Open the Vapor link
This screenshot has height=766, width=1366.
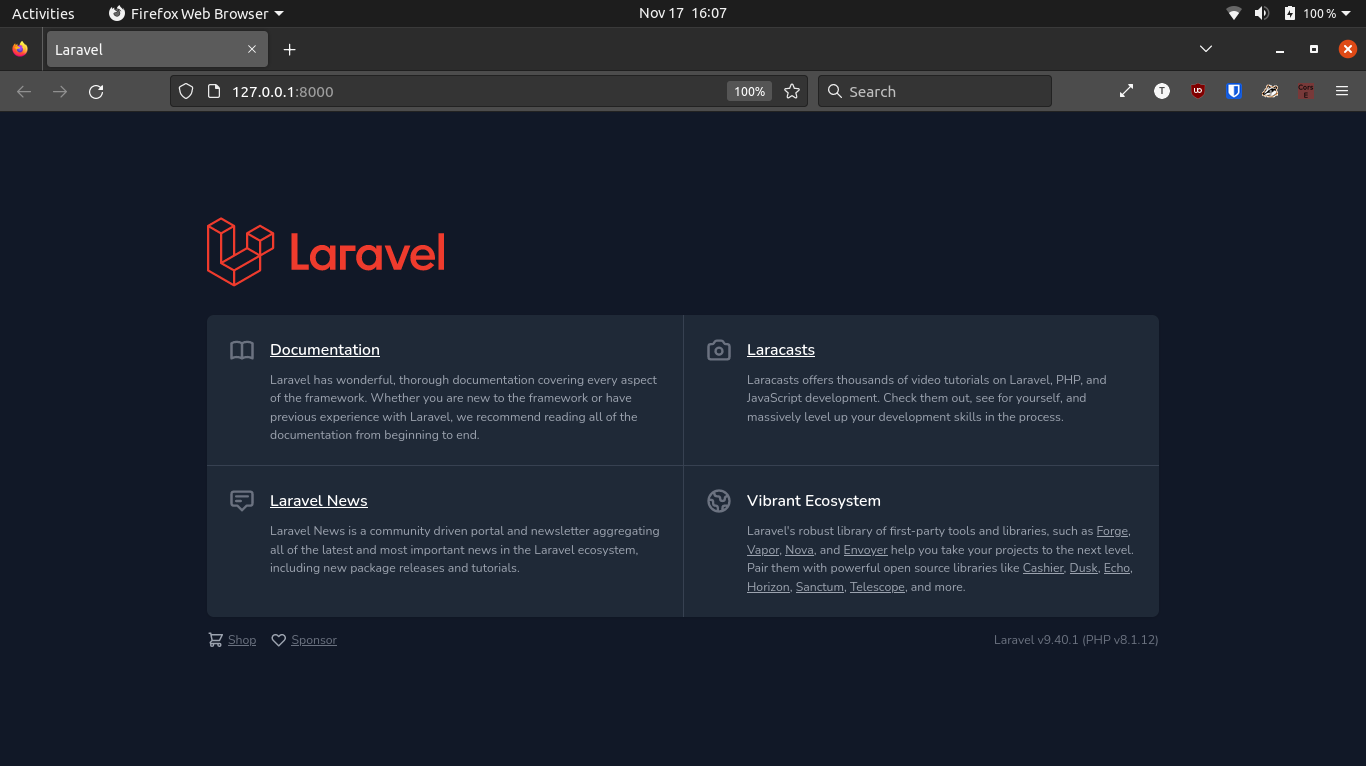(763, 550)
